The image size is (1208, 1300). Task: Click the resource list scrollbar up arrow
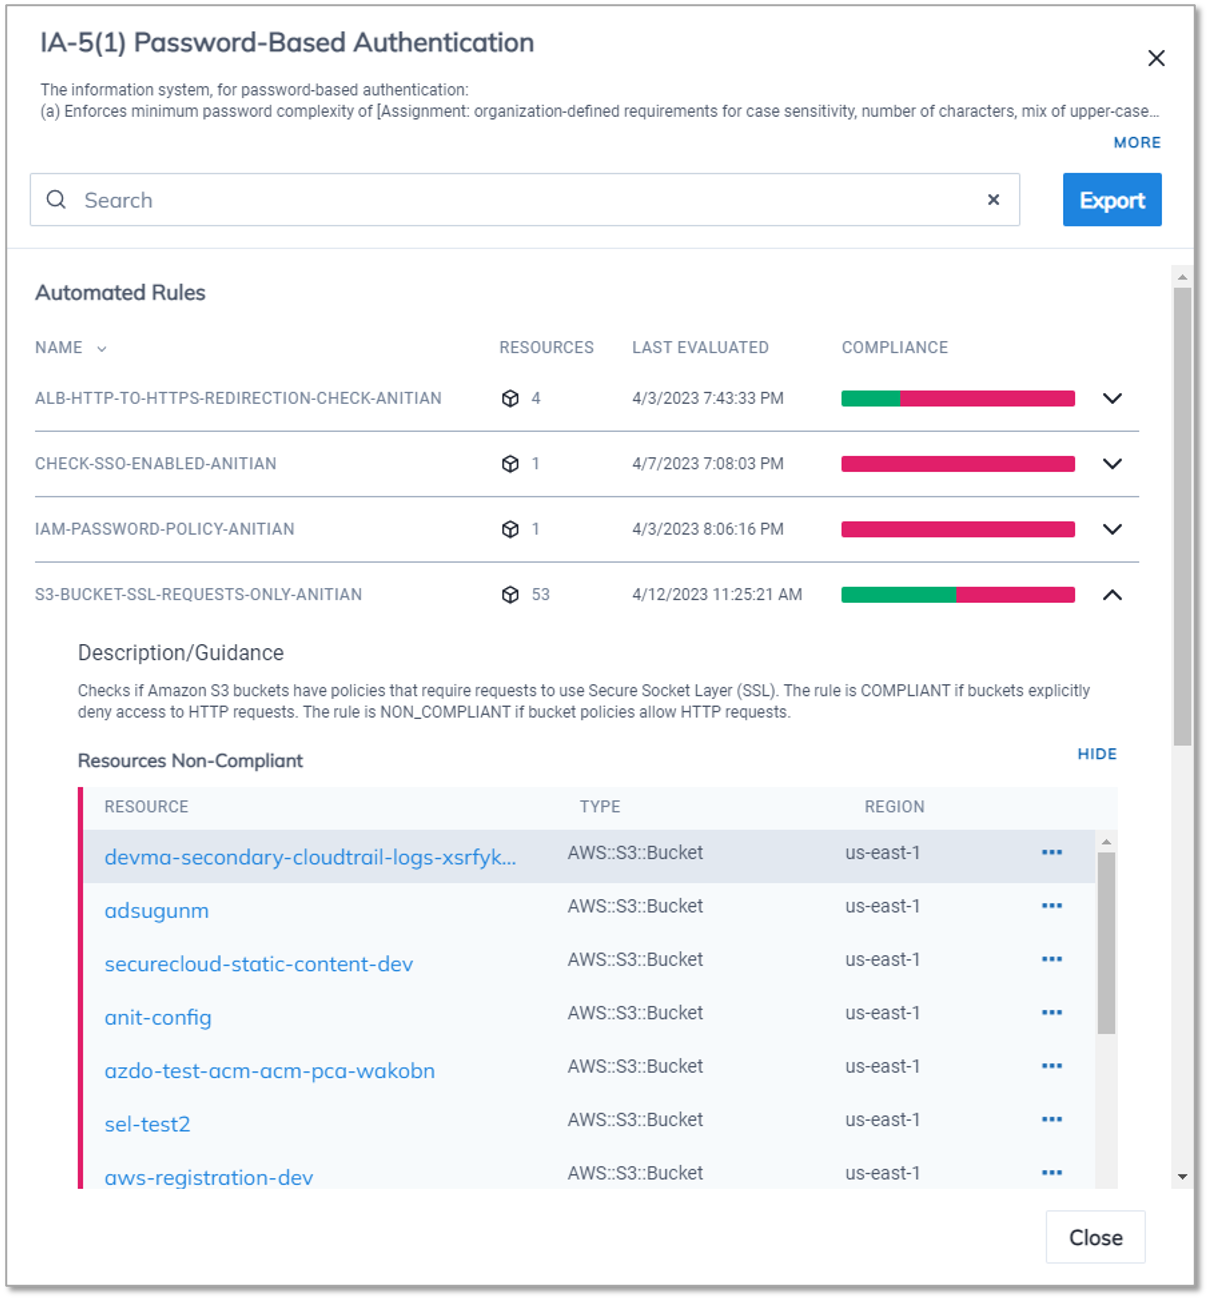pos(1106,842)
